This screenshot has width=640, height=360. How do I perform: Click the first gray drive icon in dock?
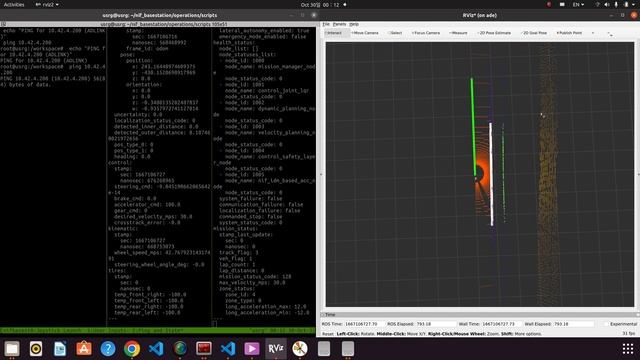(x=324, y=349)
